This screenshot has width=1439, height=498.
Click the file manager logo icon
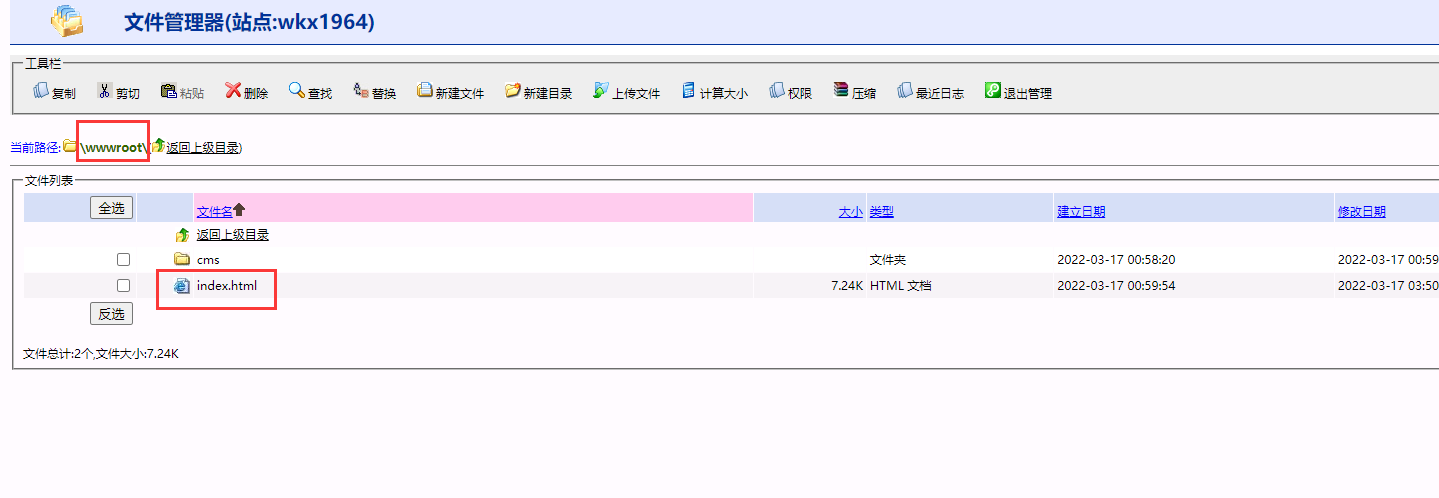pyautogui.click(x=68, y=20)
